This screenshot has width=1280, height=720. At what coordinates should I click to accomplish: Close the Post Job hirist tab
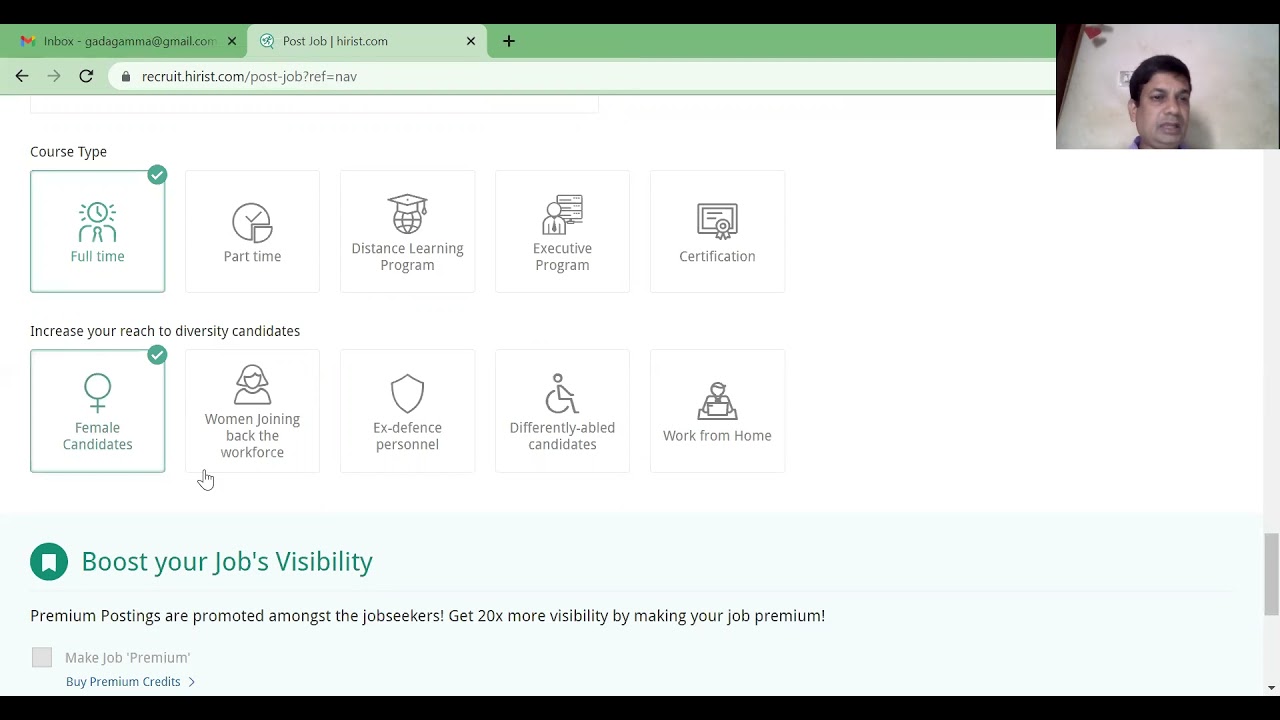[x=471, y=41]
